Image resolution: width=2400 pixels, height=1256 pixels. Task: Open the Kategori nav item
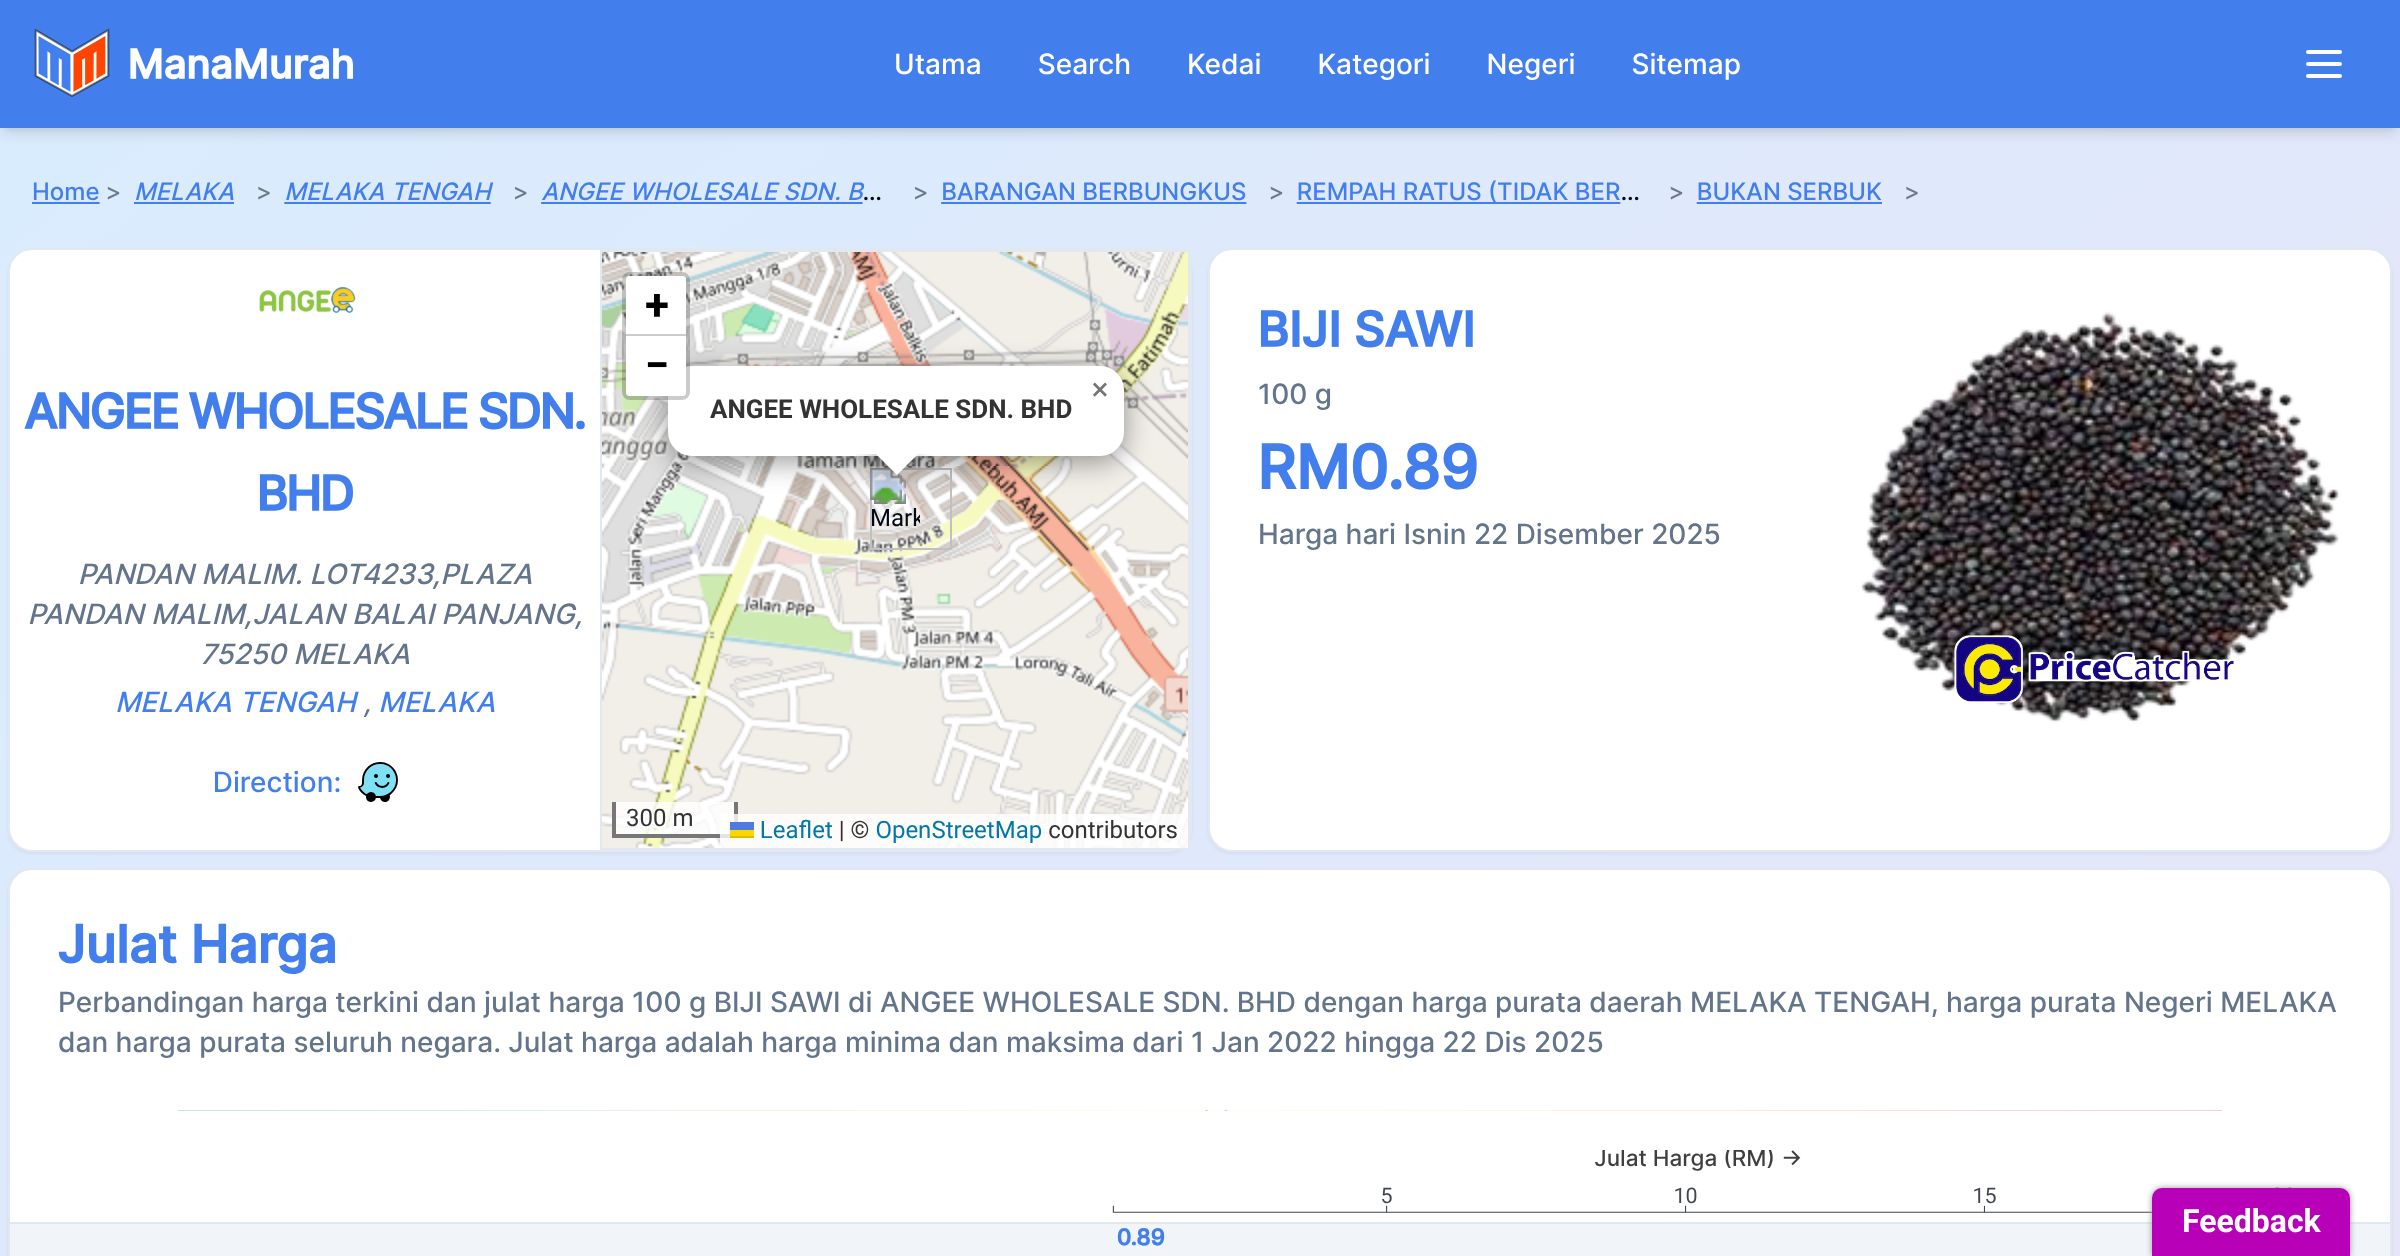pyautogui.click(x=1373, y=64)
